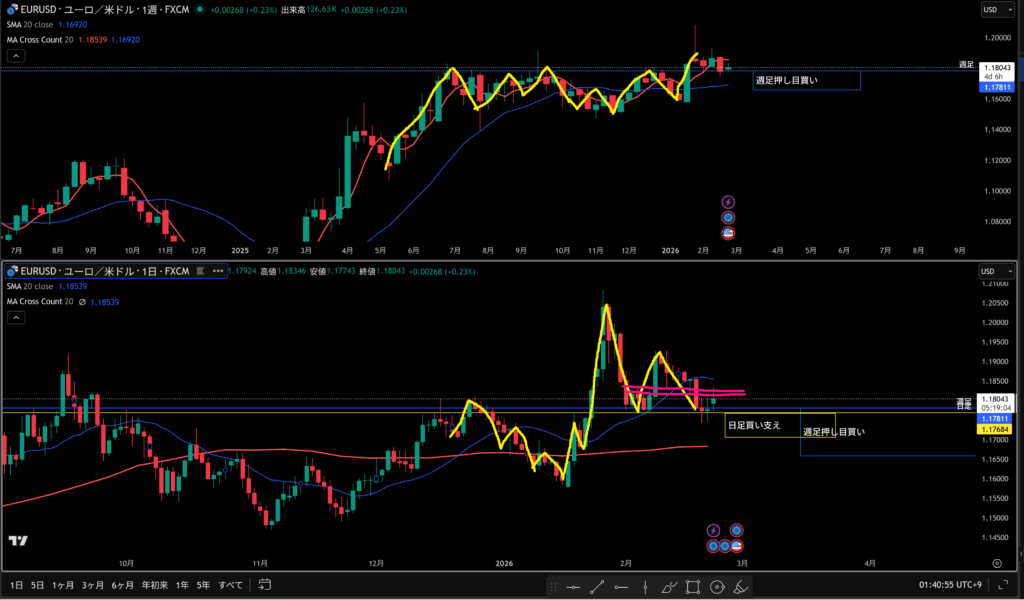Open the go-to-date calendar icon

coord(265,584)
